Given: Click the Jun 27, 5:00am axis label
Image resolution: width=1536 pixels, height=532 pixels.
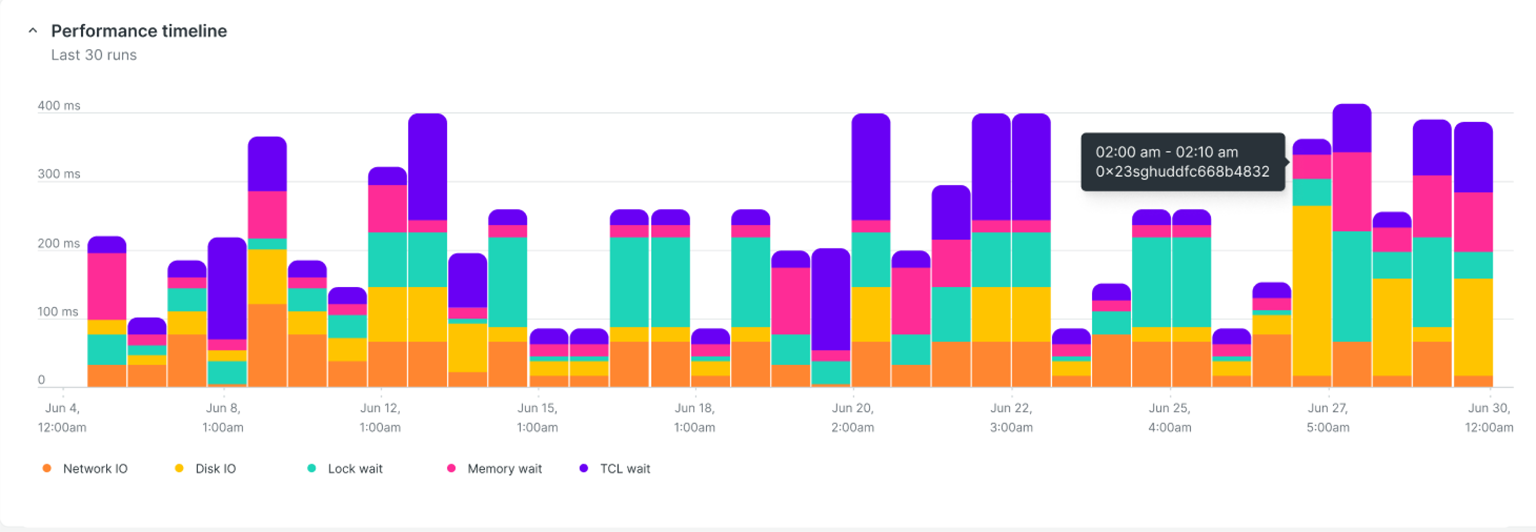Looking at the screenshot, I should (x=1326, y=418).
